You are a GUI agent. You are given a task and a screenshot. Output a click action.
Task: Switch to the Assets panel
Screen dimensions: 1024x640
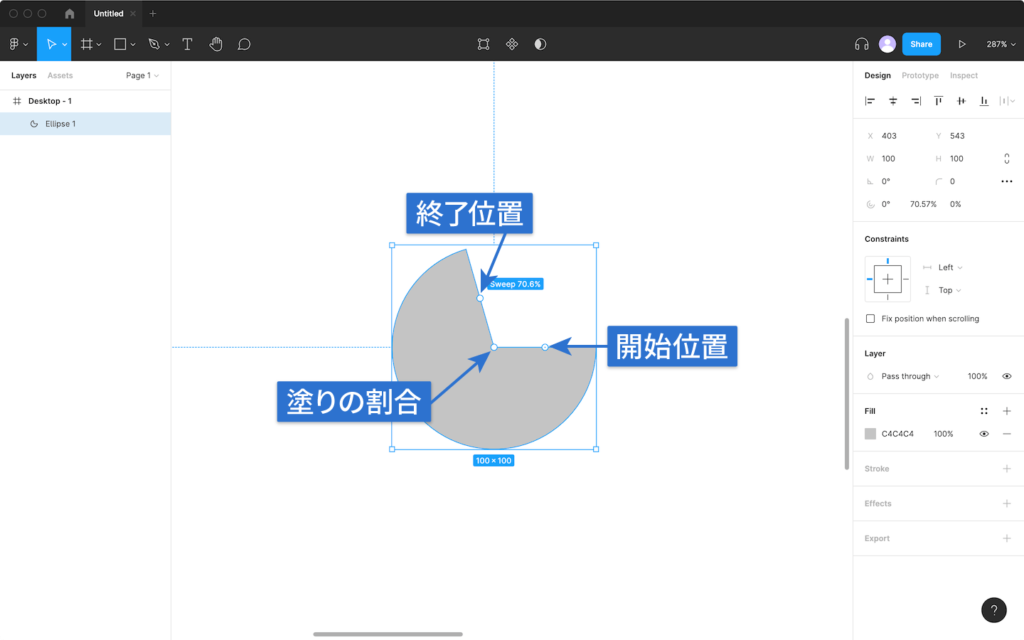(60, 75)
